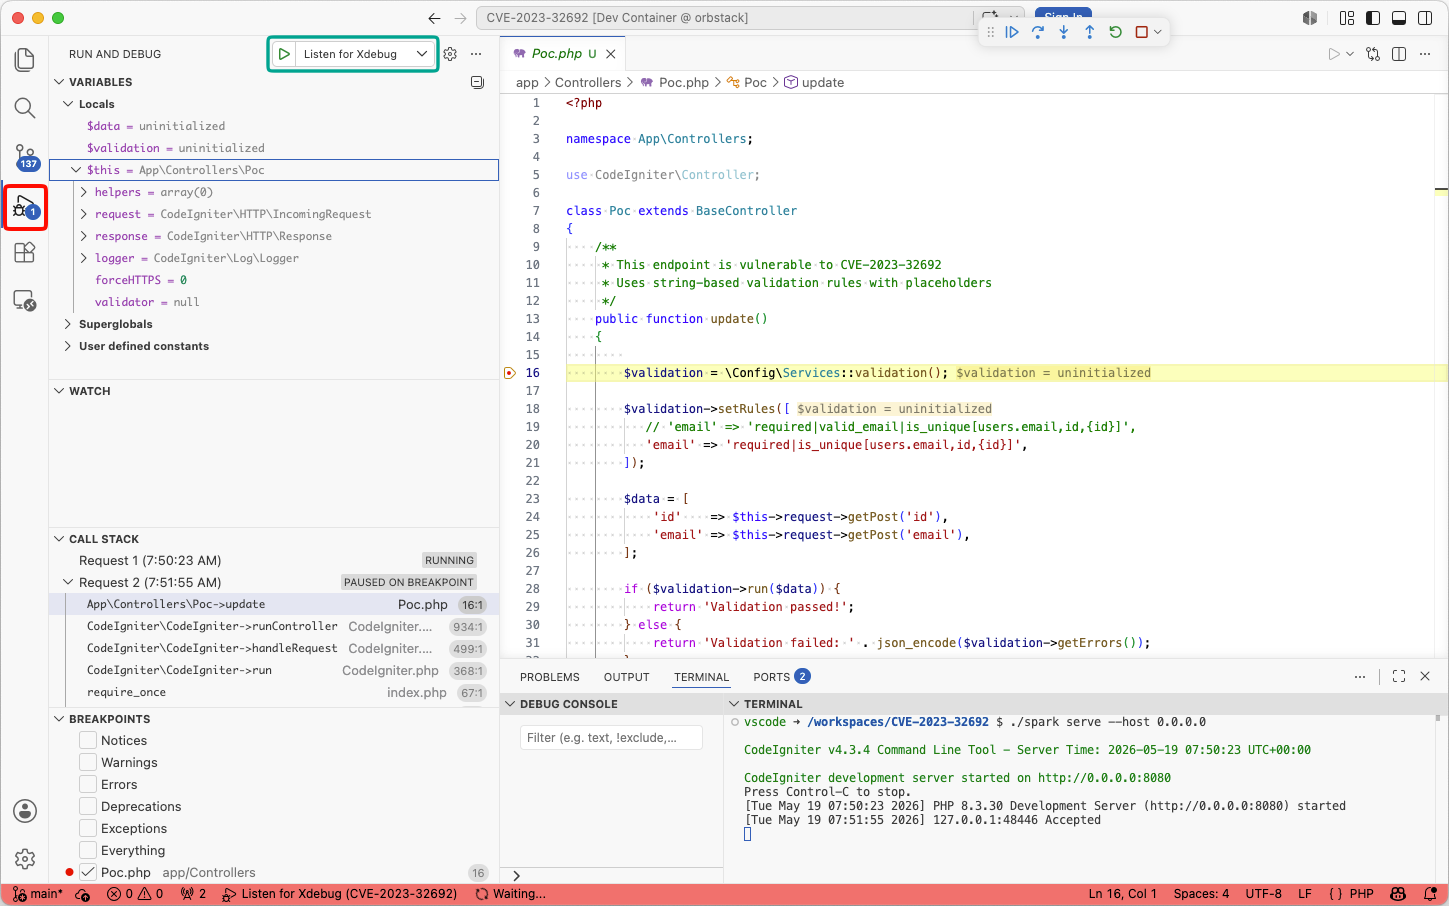Split the editor to the right
The image size is (1449, 906).
(1399, 54)
